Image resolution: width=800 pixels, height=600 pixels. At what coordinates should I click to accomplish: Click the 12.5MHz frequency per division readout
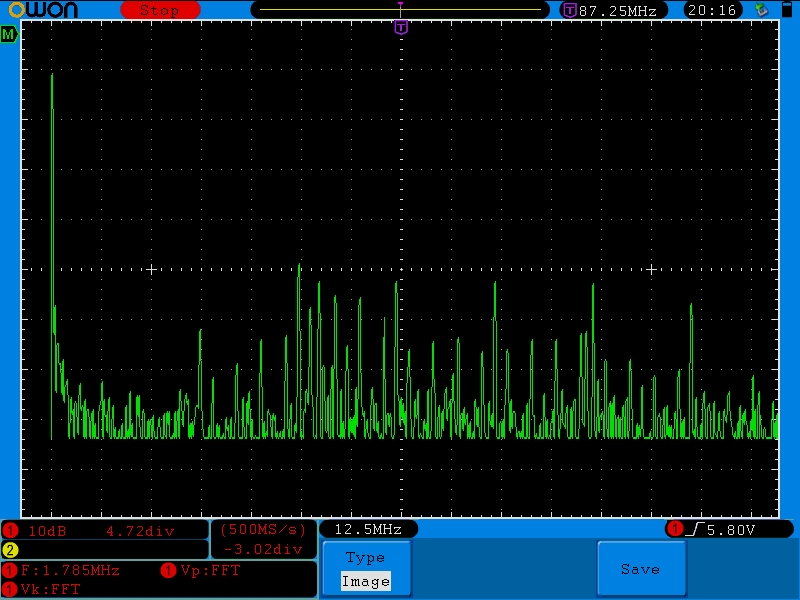[x=367, y=529]
